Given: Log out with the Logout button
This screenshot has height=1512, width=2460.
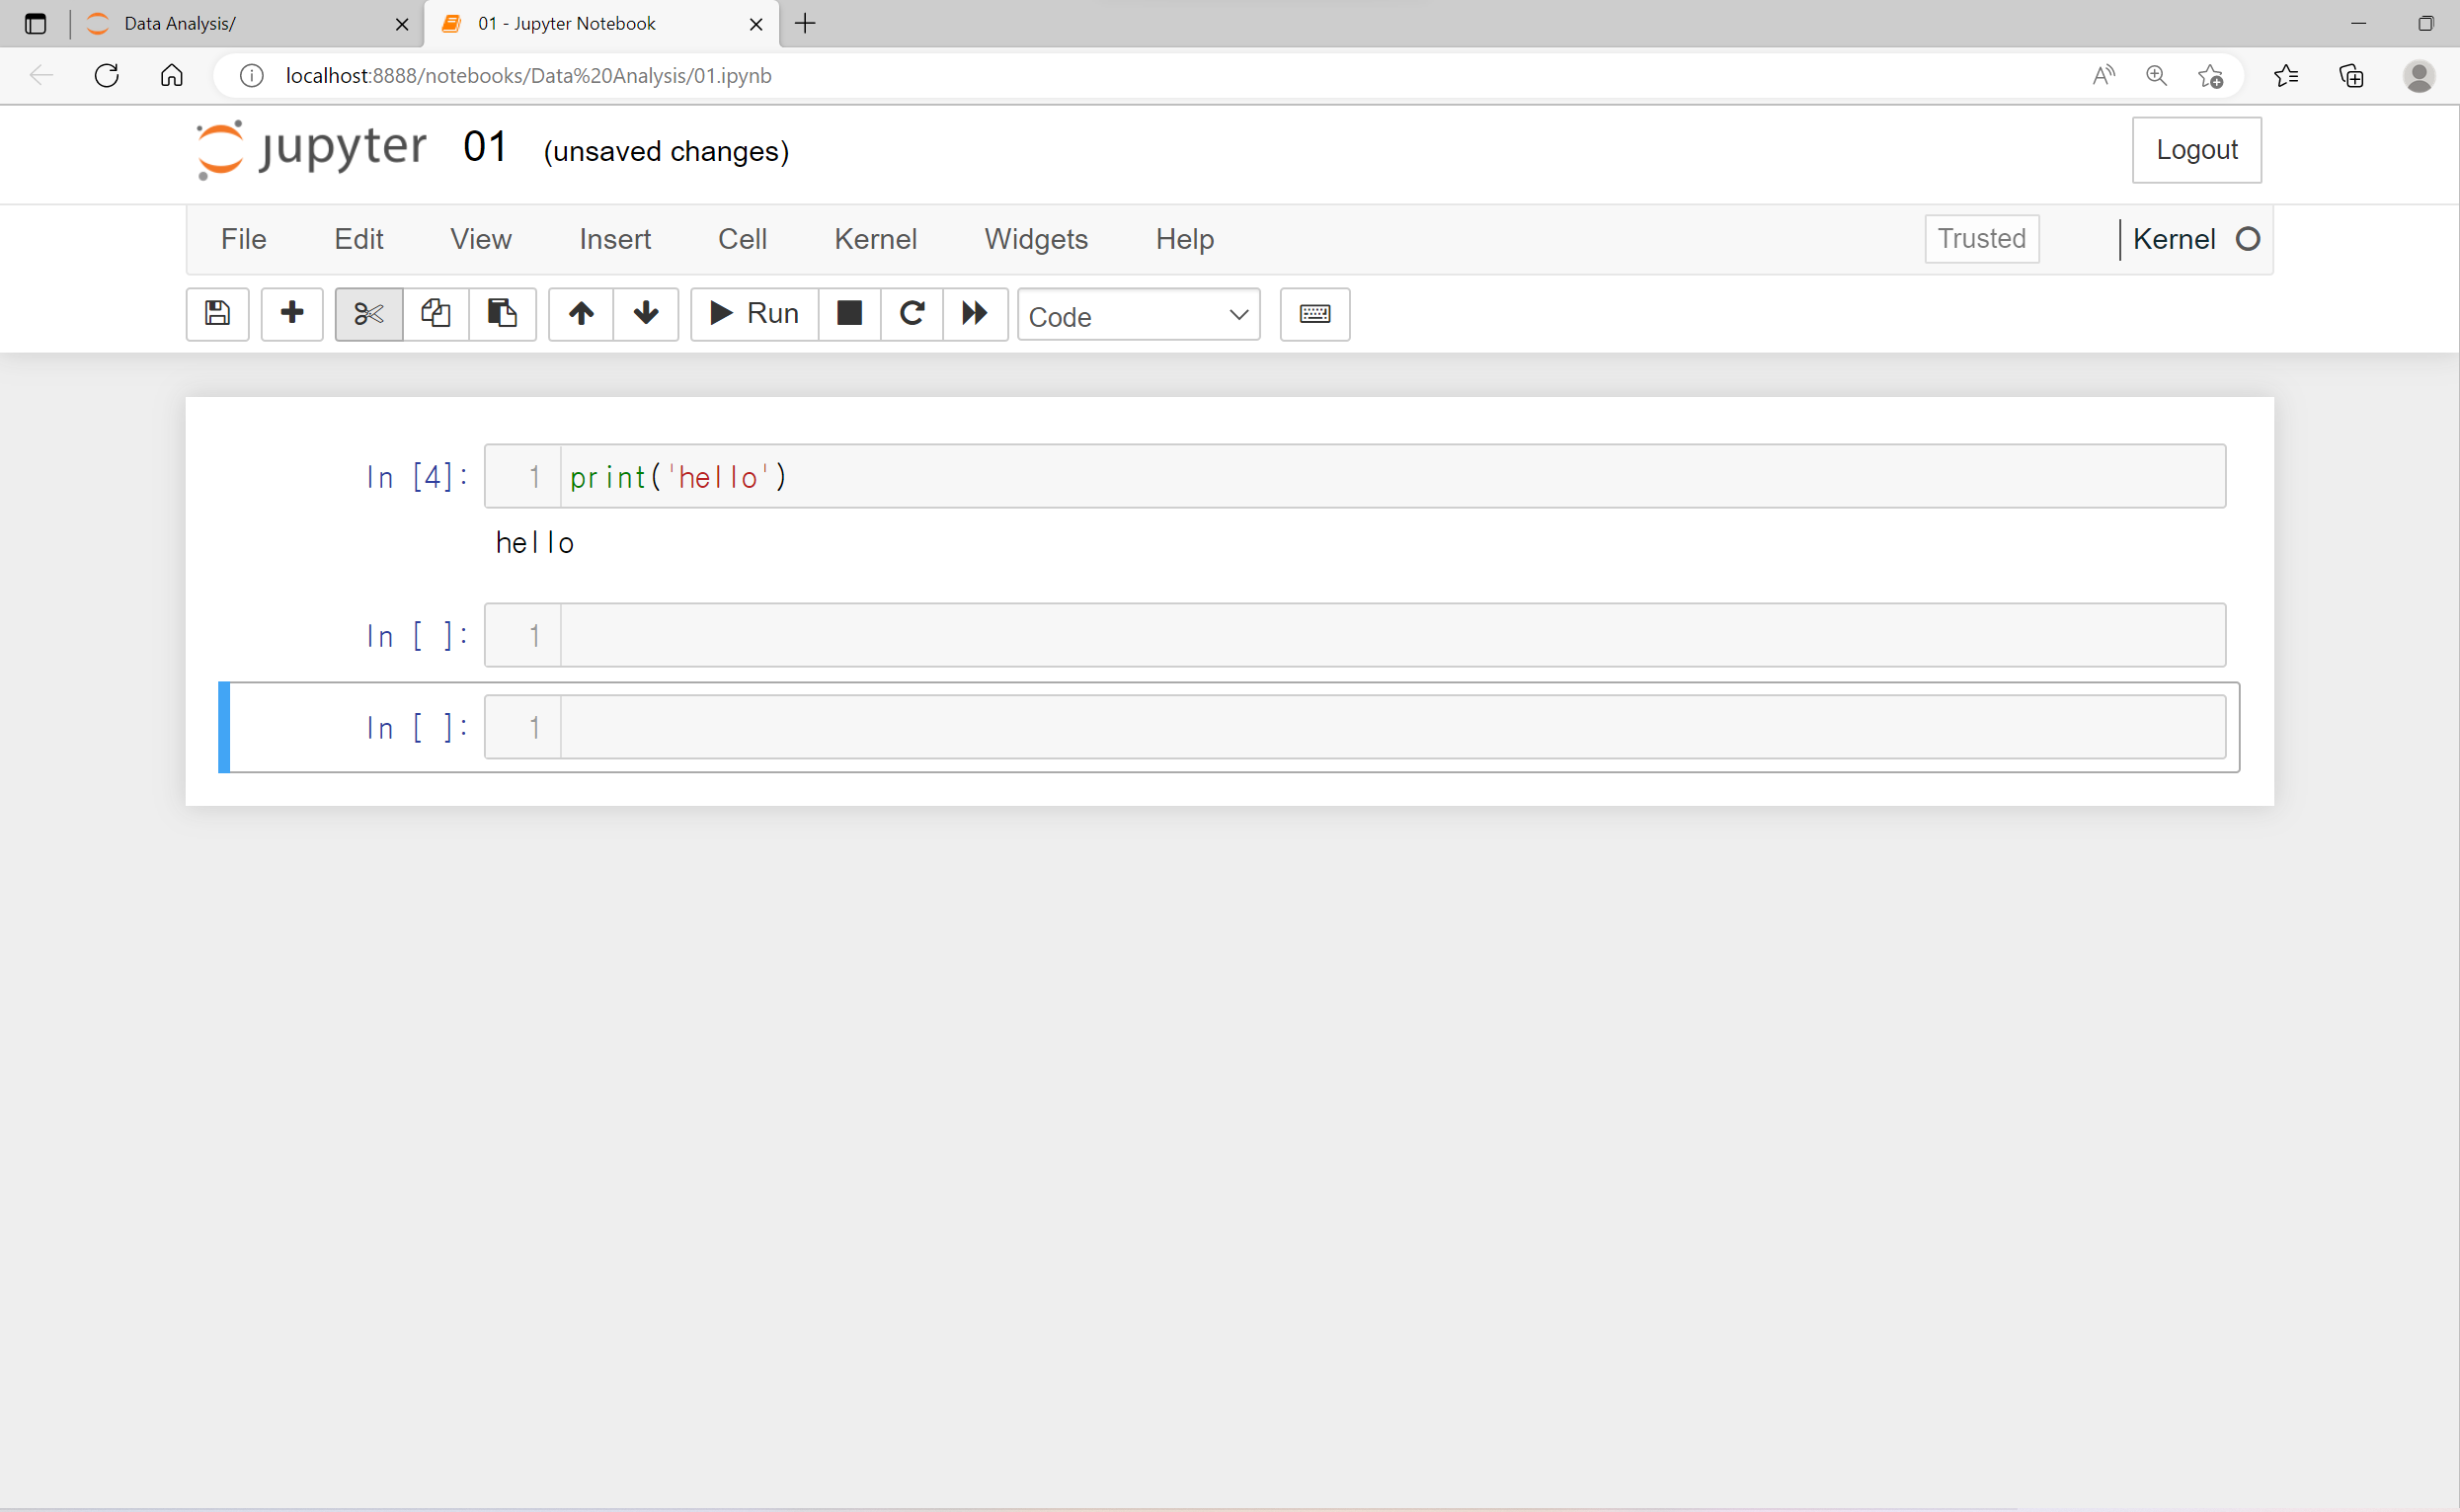Looking at the screenshot, I should coord(2196,150).
